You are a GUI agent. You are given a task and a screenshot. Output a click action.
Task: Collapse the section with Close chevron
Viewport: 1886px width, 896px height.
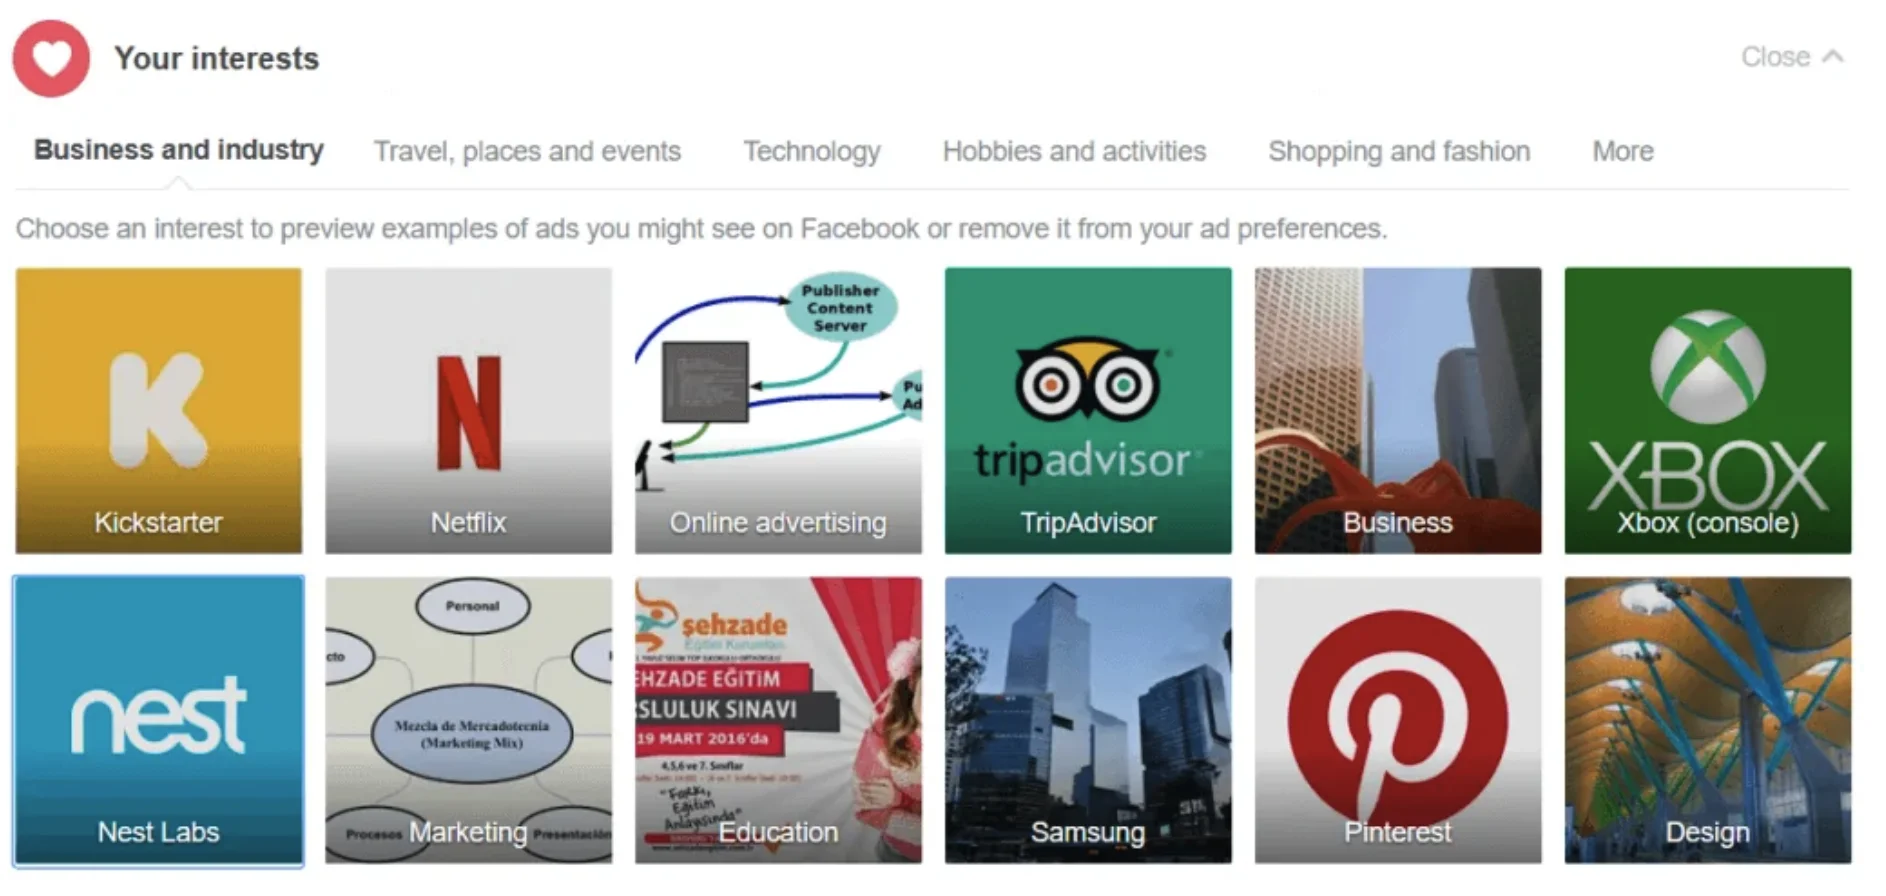click(x=1792, y=57)
